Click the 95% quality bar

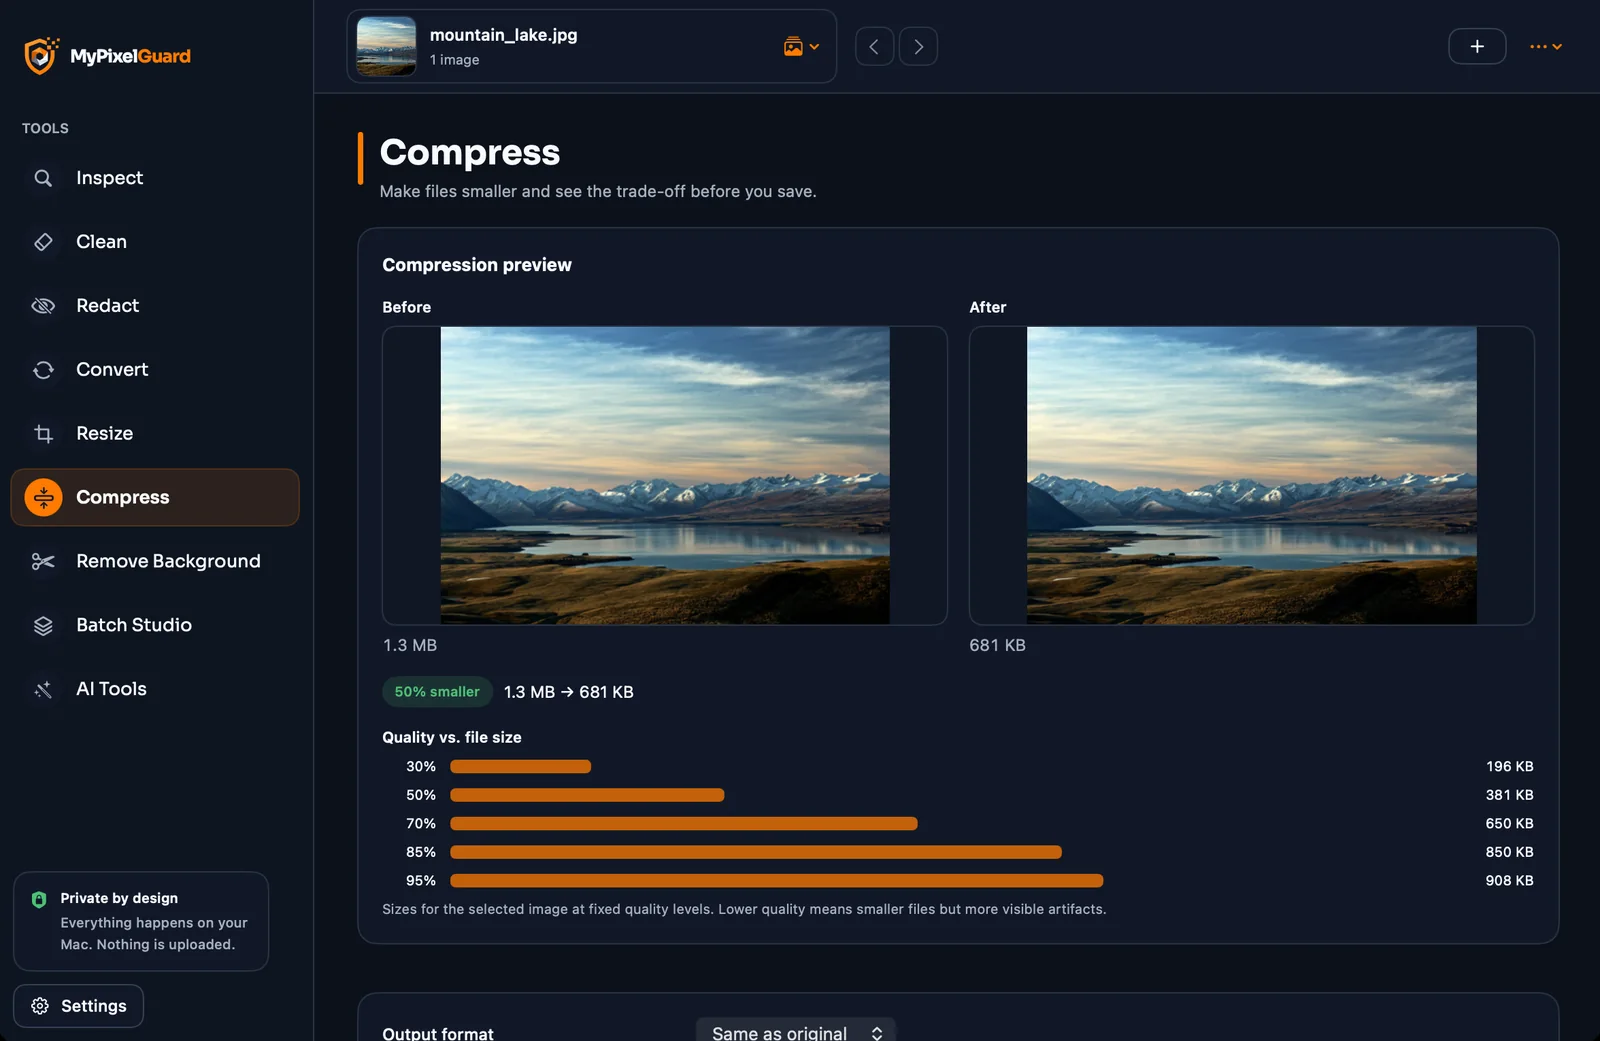pyautogui.click(x=777, y=881)
